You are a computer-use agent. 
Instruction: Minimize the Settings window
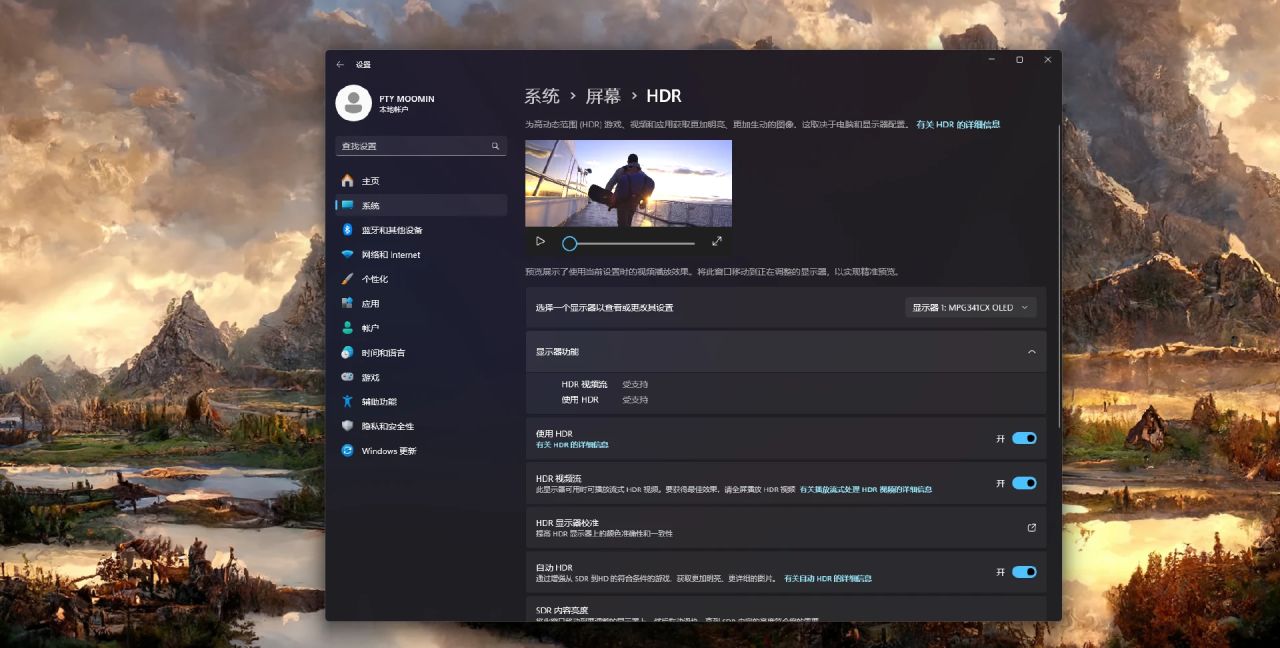coord(991,60)
